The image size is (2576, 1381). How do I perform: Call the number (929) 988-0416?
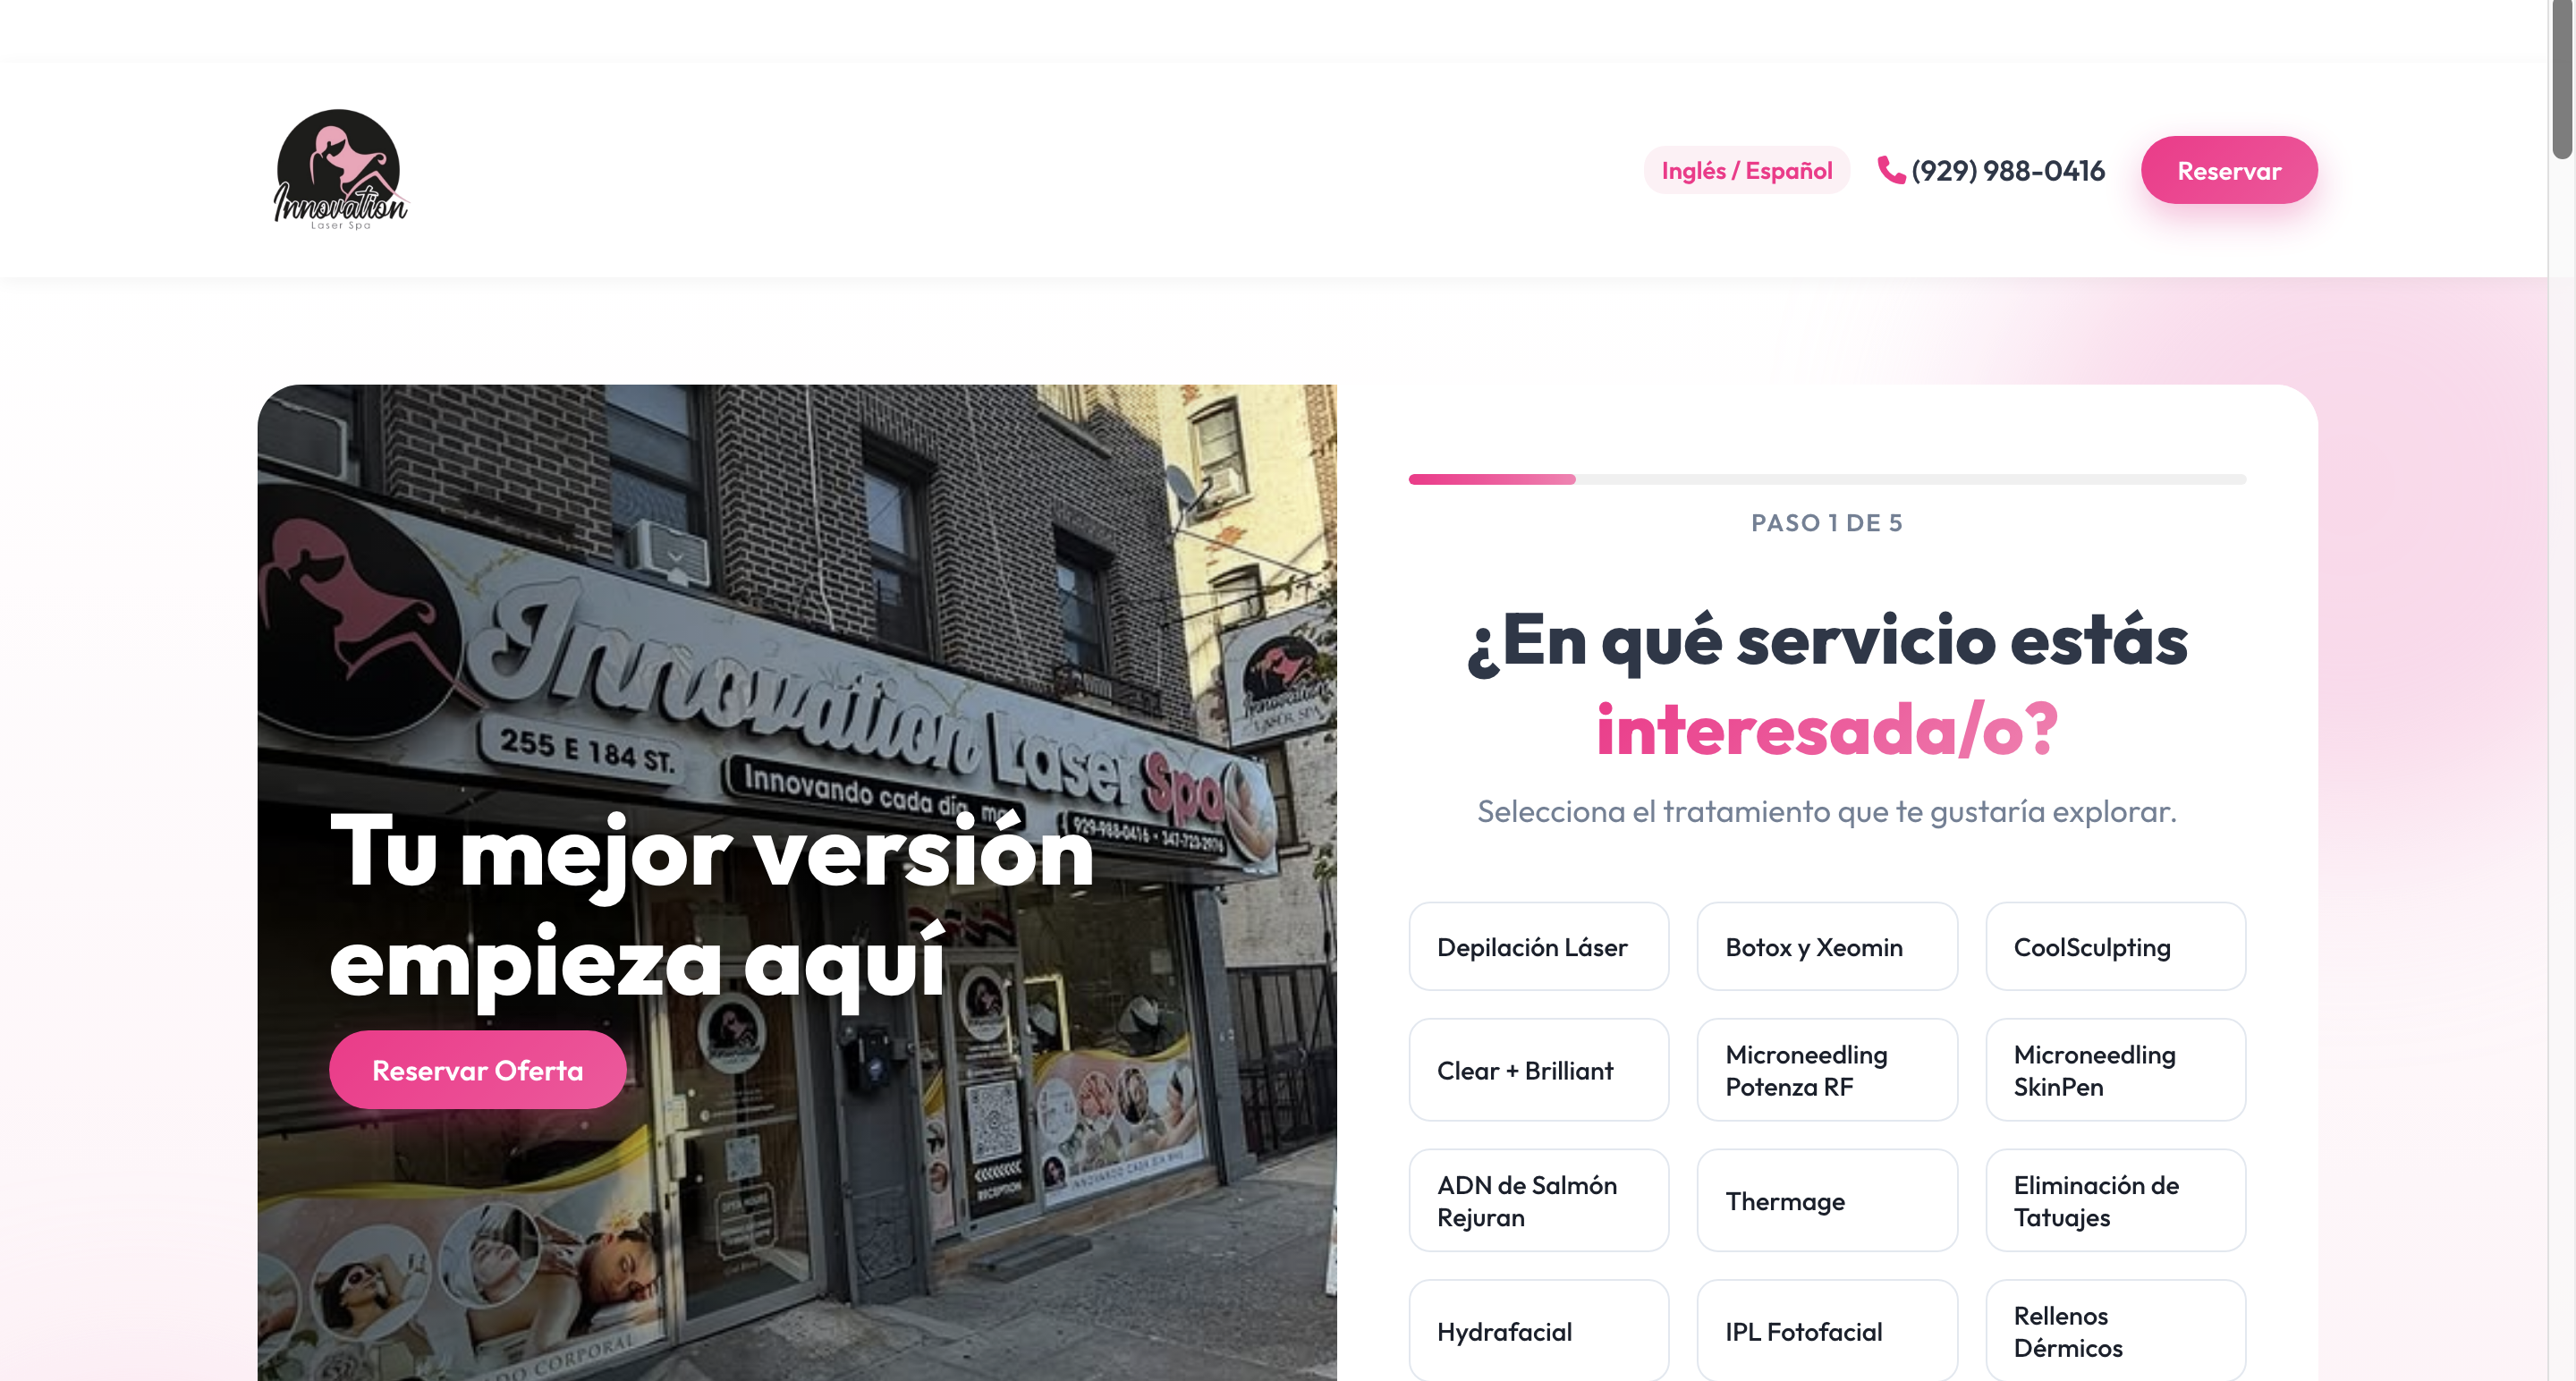[2008, 171]
